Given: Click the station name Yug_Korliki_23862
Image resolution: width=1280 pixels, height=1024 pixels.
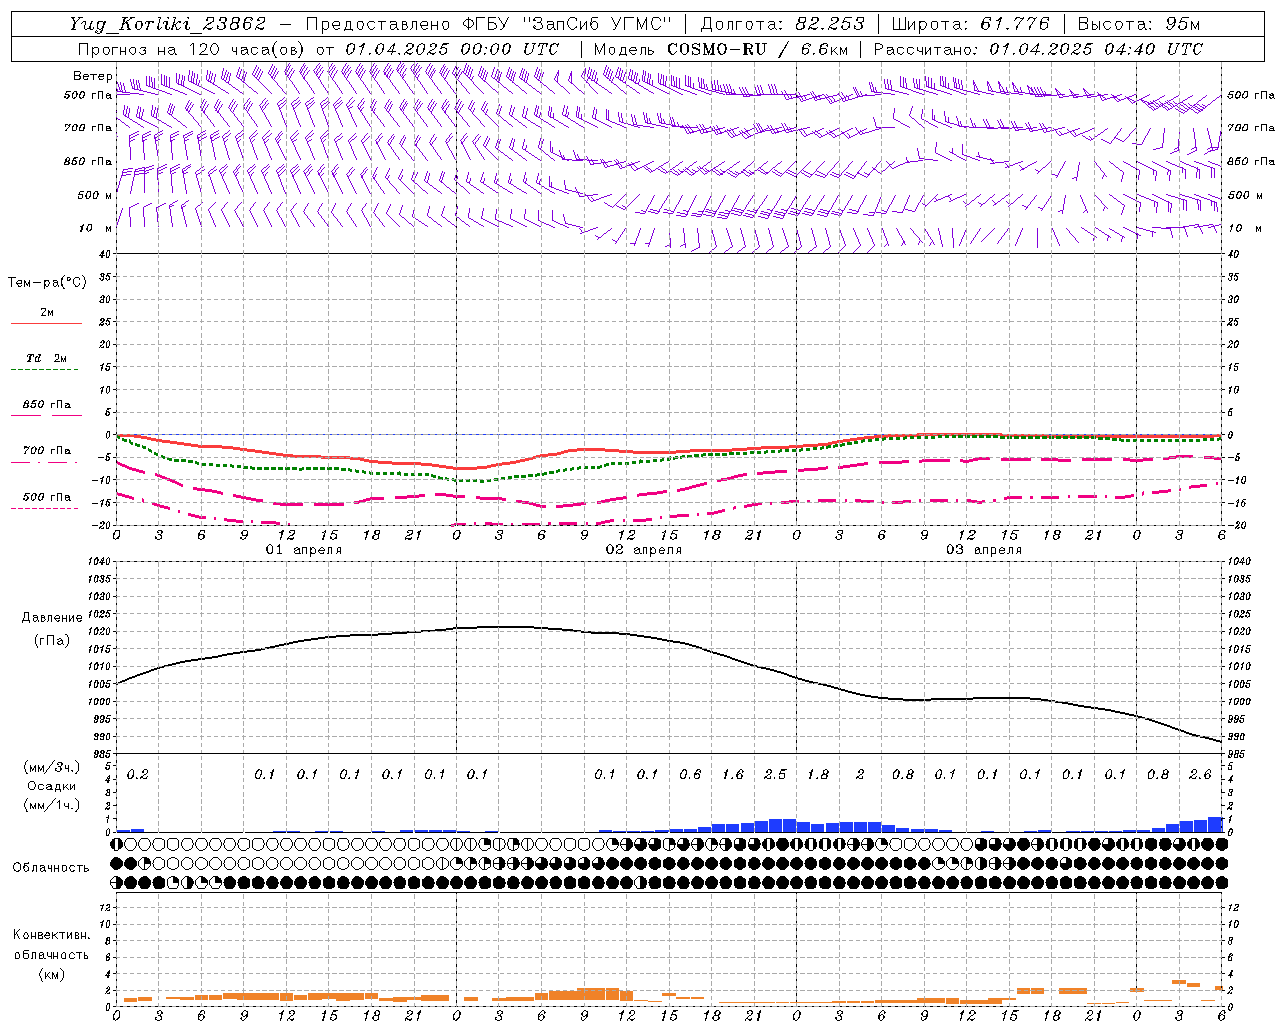Looking at the screenshot, I should [168, 24].
